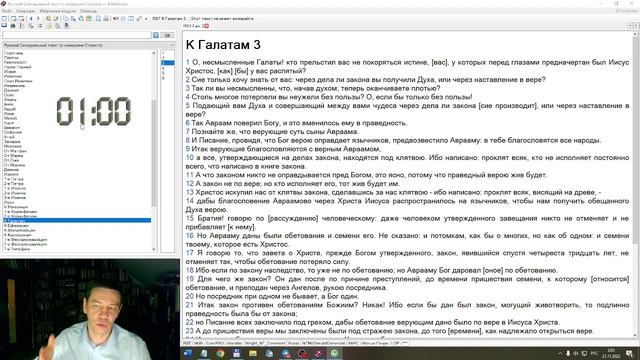Open the Помощь menu
The width and height of the screenshot is (640, 360).
[88, 11]
